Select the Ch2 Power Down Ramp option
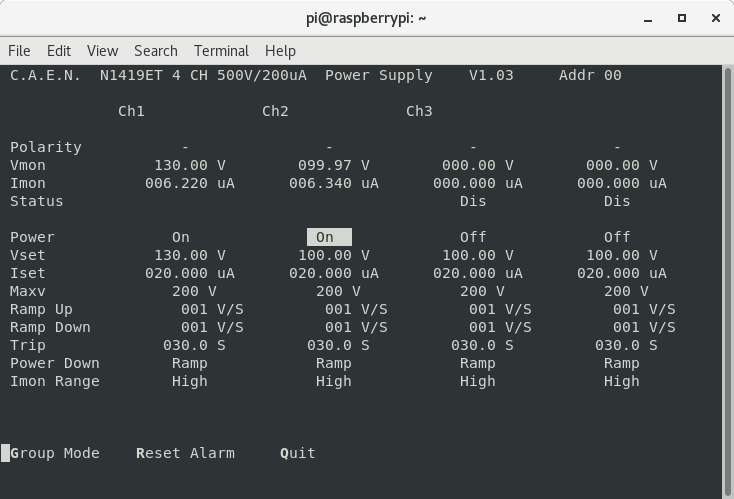The image size is (734, 499). pos(334,363)
